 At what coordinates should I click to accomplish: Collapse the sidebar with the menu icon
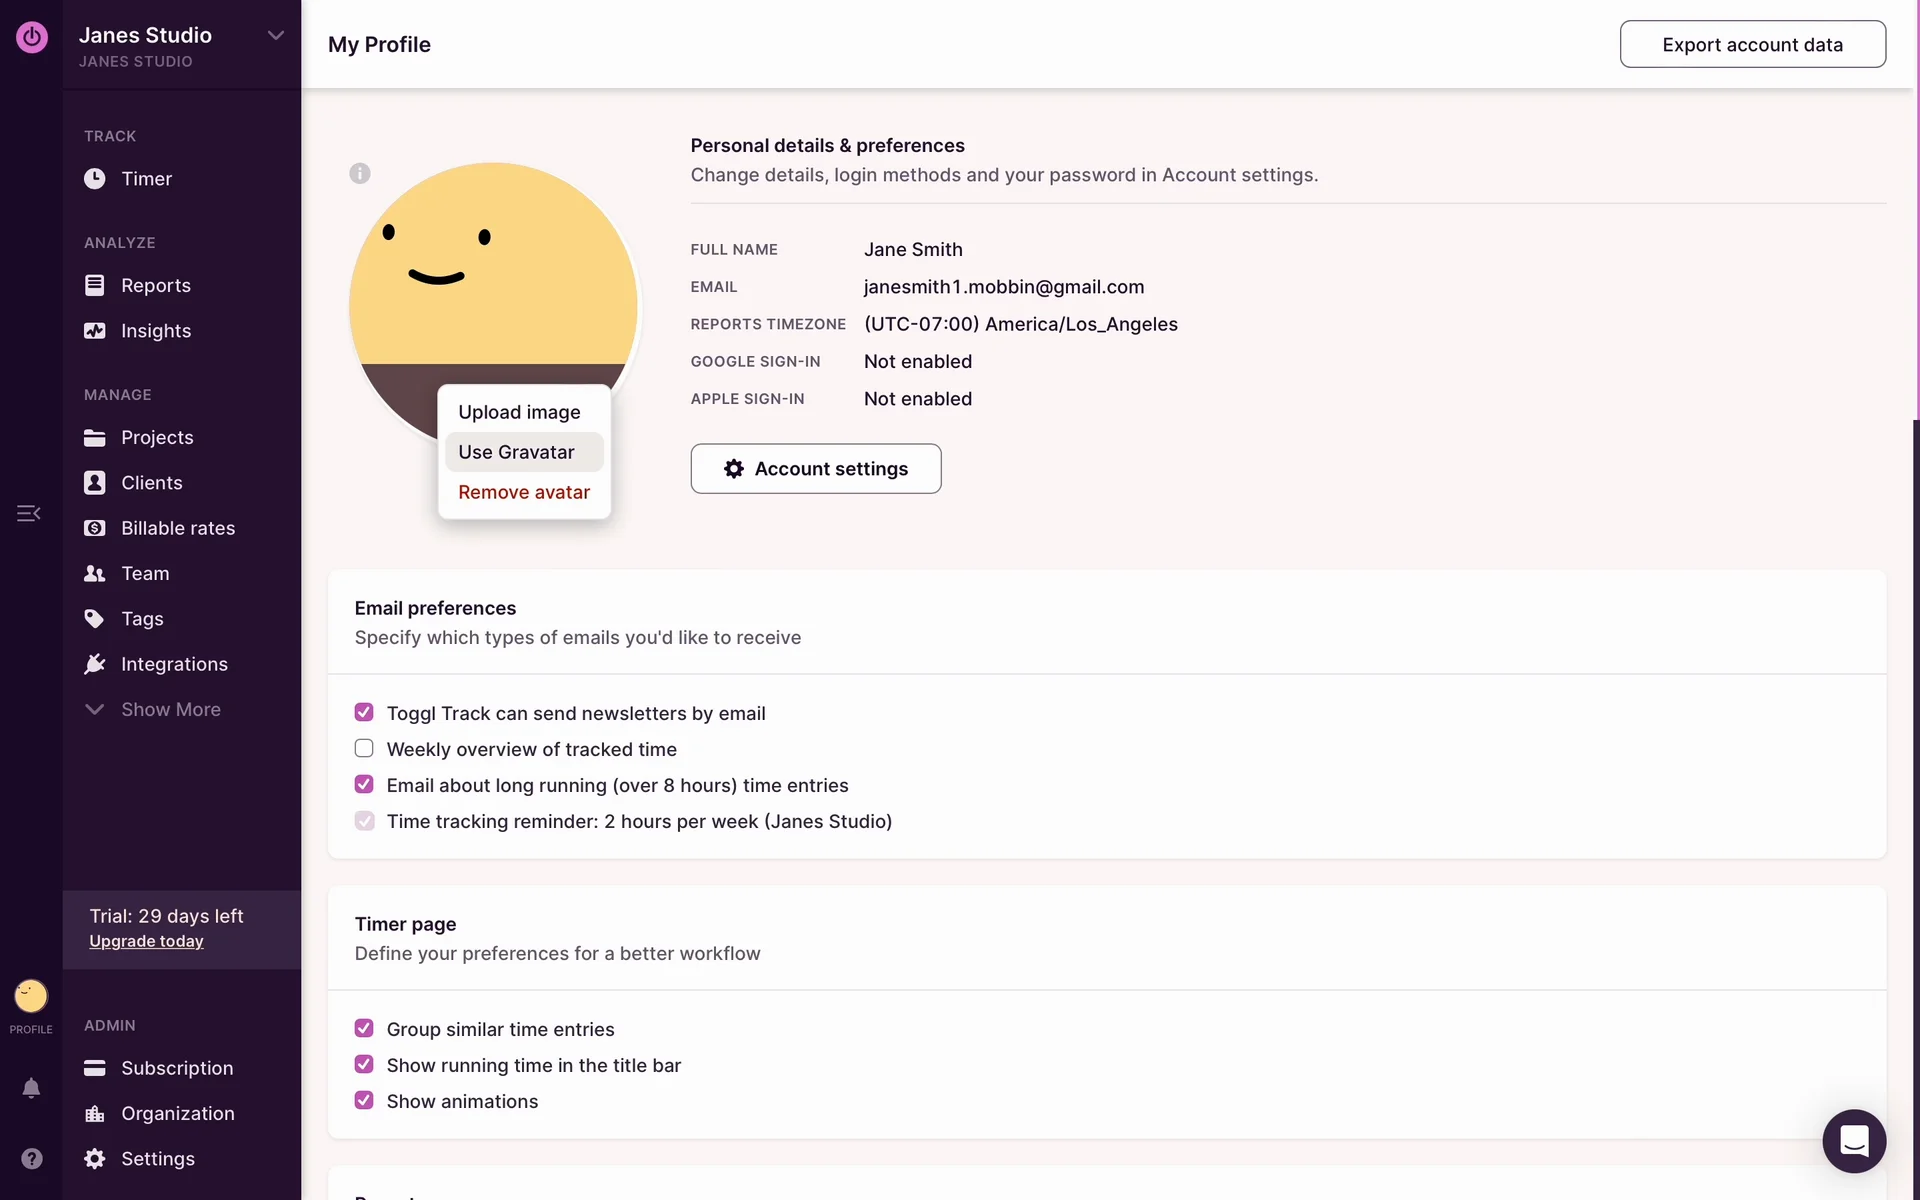point(29,513)
